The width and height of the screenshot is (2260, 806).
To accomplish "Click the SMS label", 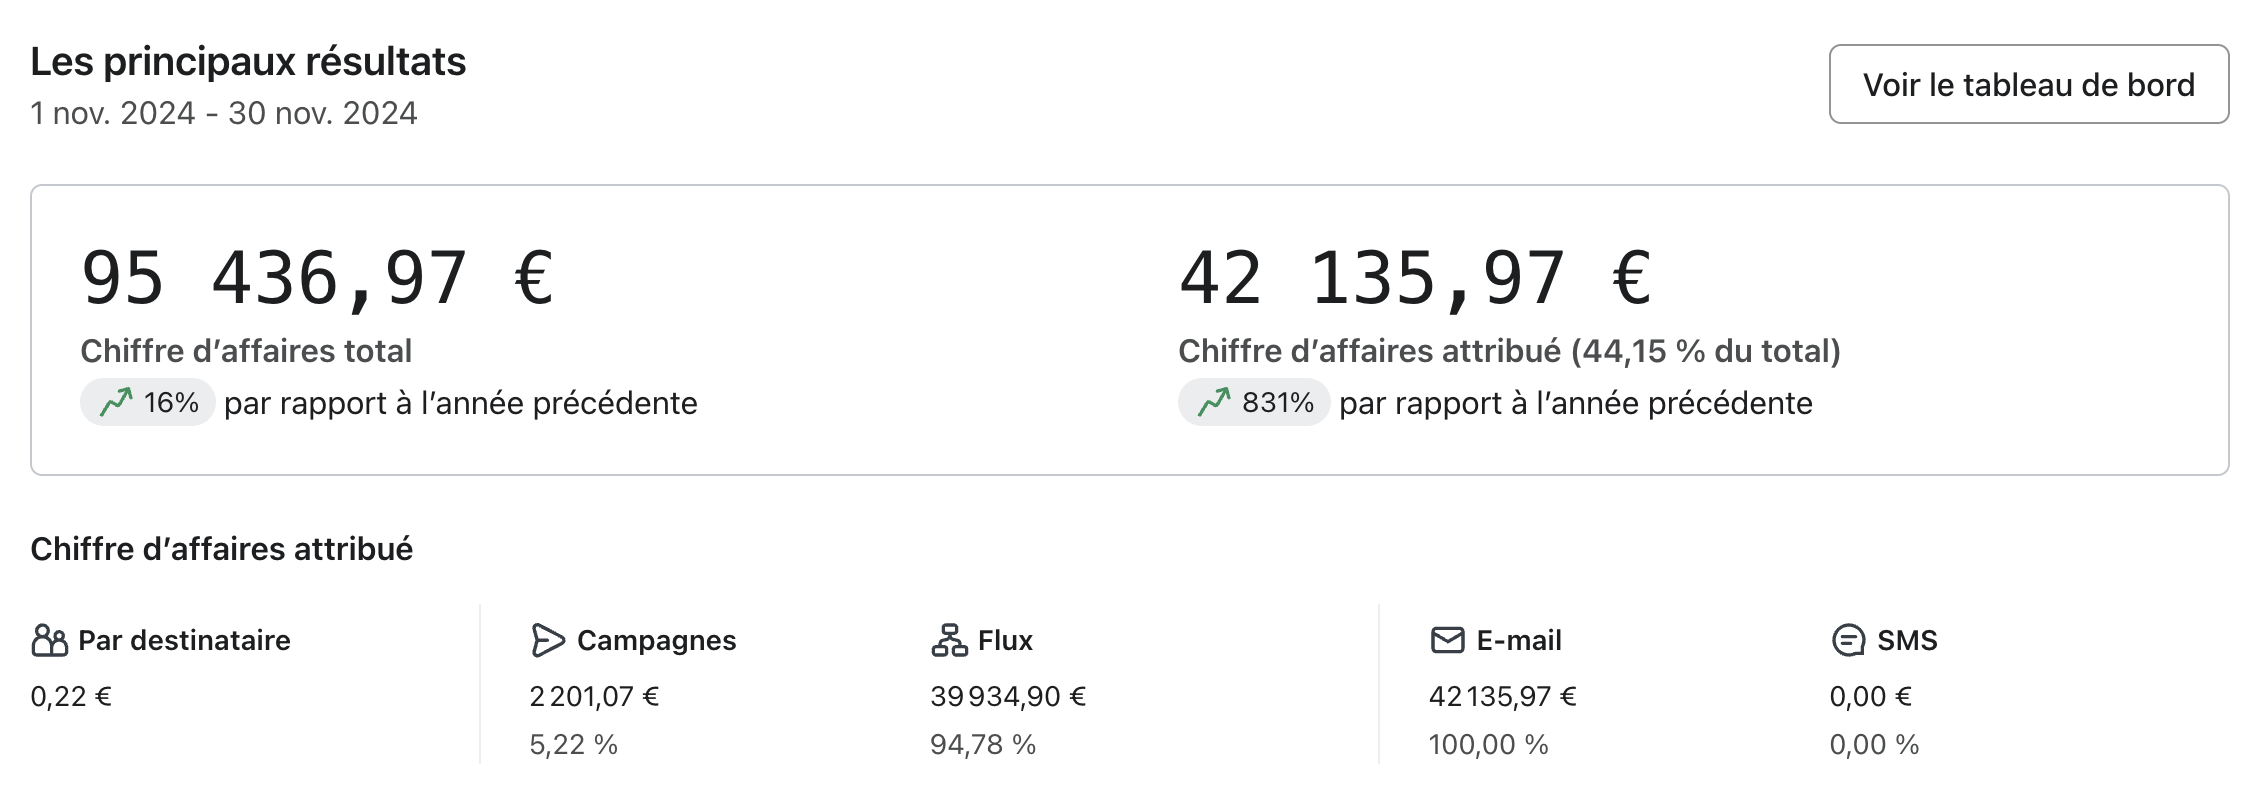I will click(1907, 640).
